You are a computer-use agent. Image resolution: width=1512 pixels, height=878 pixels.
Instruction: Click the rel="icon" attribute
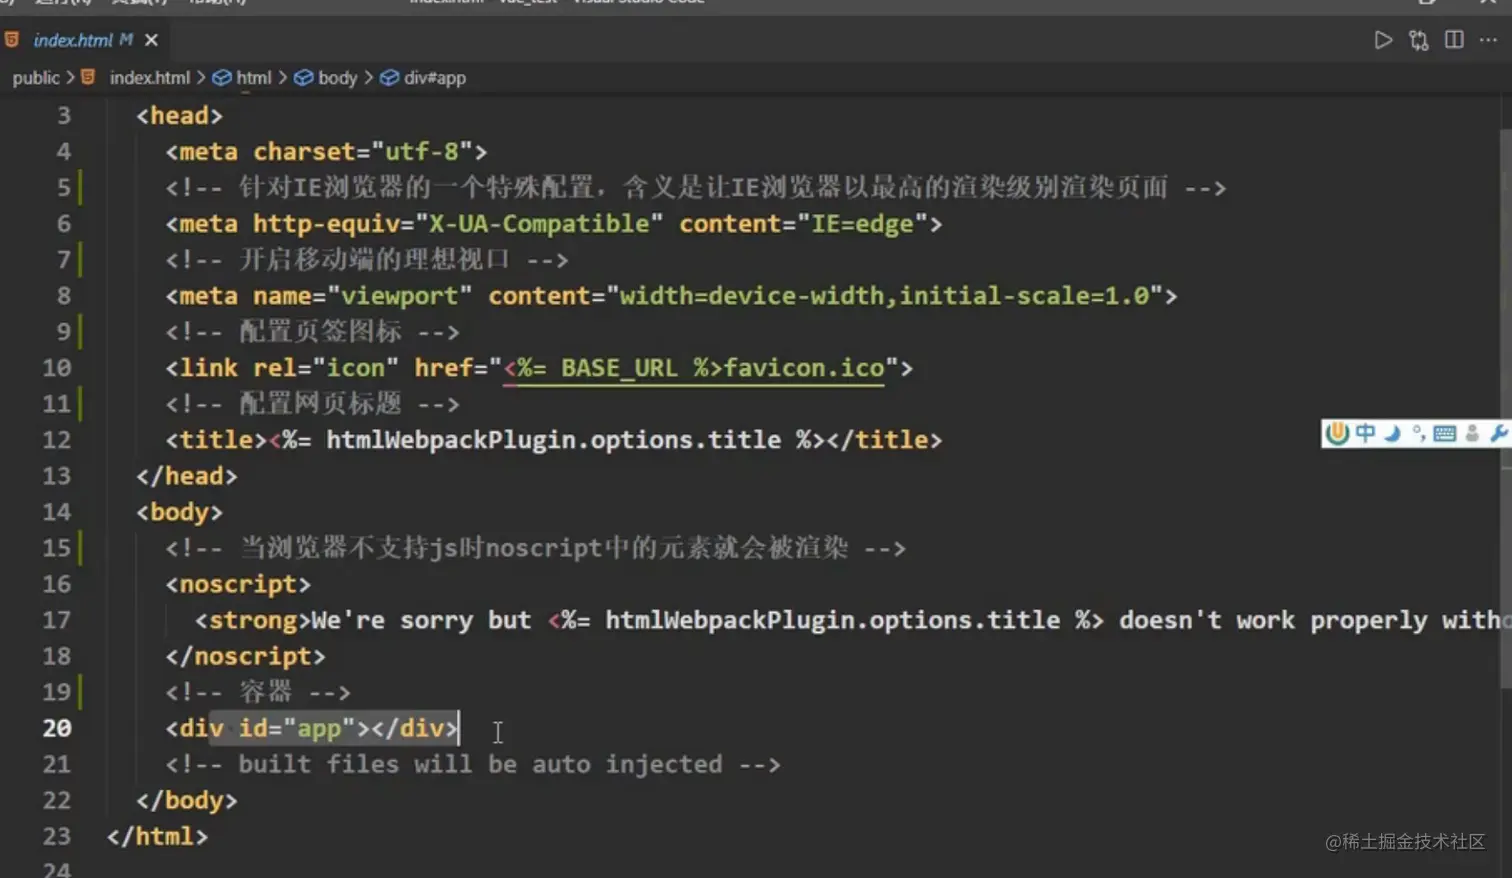click(x=326, y=368)
